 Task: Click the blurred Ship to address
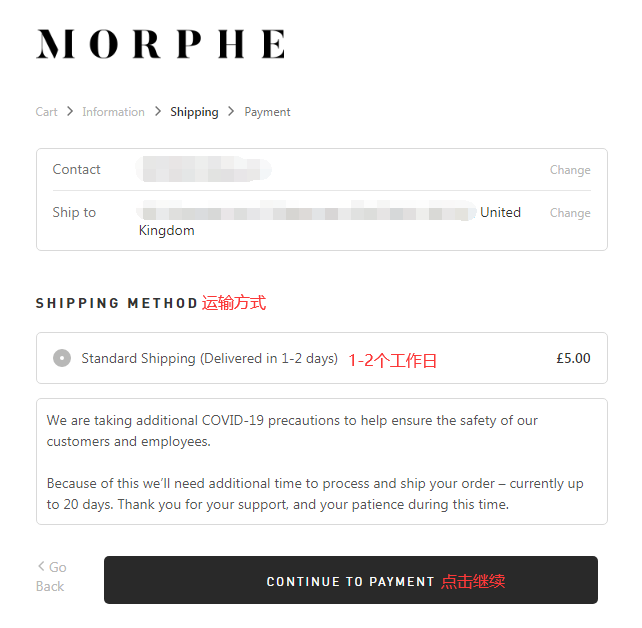306,212
